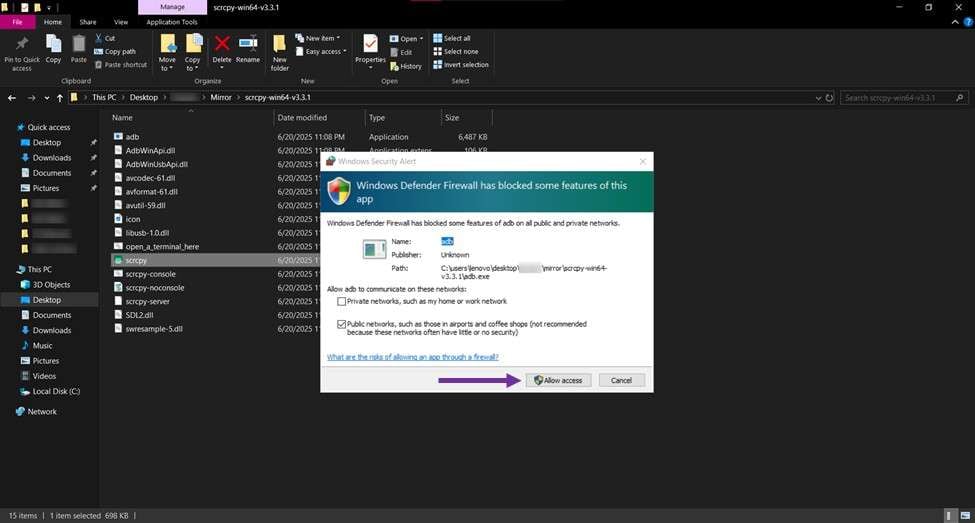975x523 pixels.
Task: Click Invert selection in the ribbon
Action: [461, 65]
